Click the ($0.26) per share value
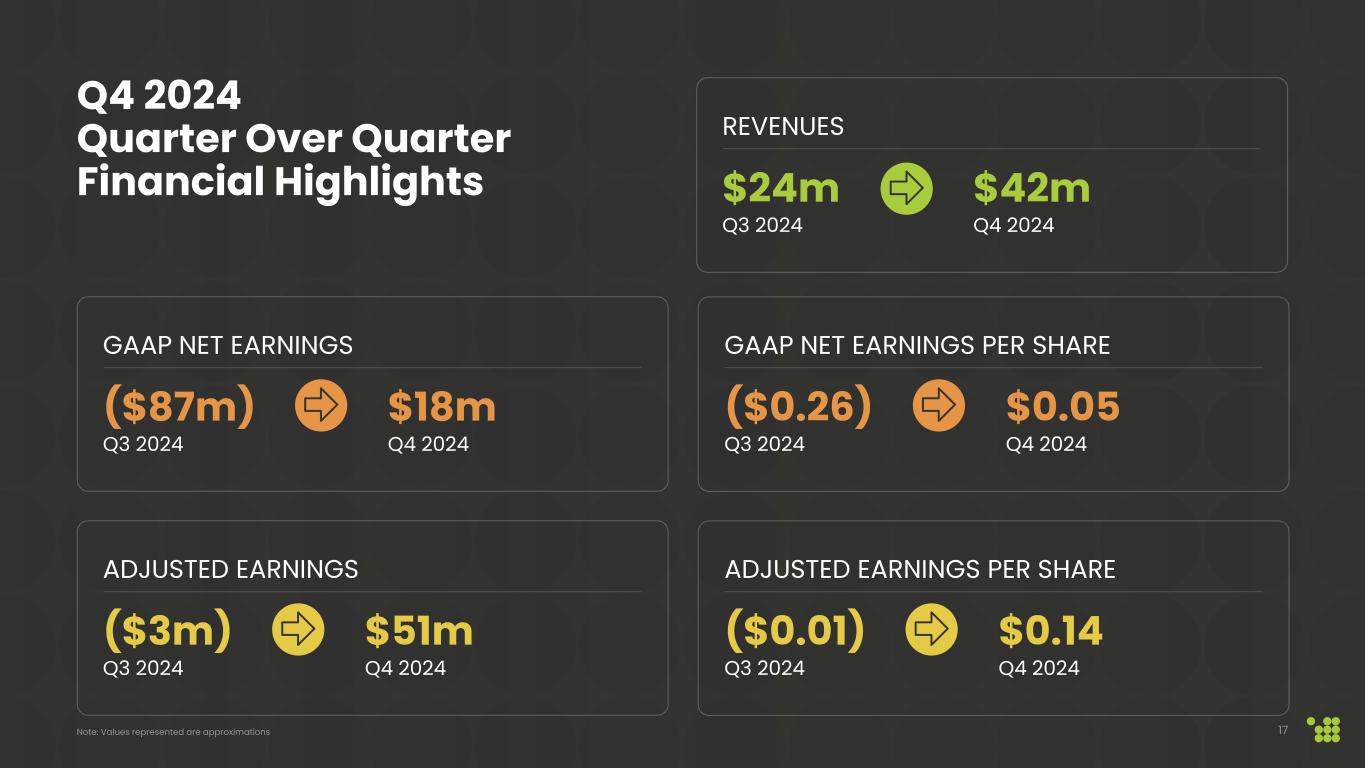The height and width of the screenshot is (768, 1365). [798, 406]
